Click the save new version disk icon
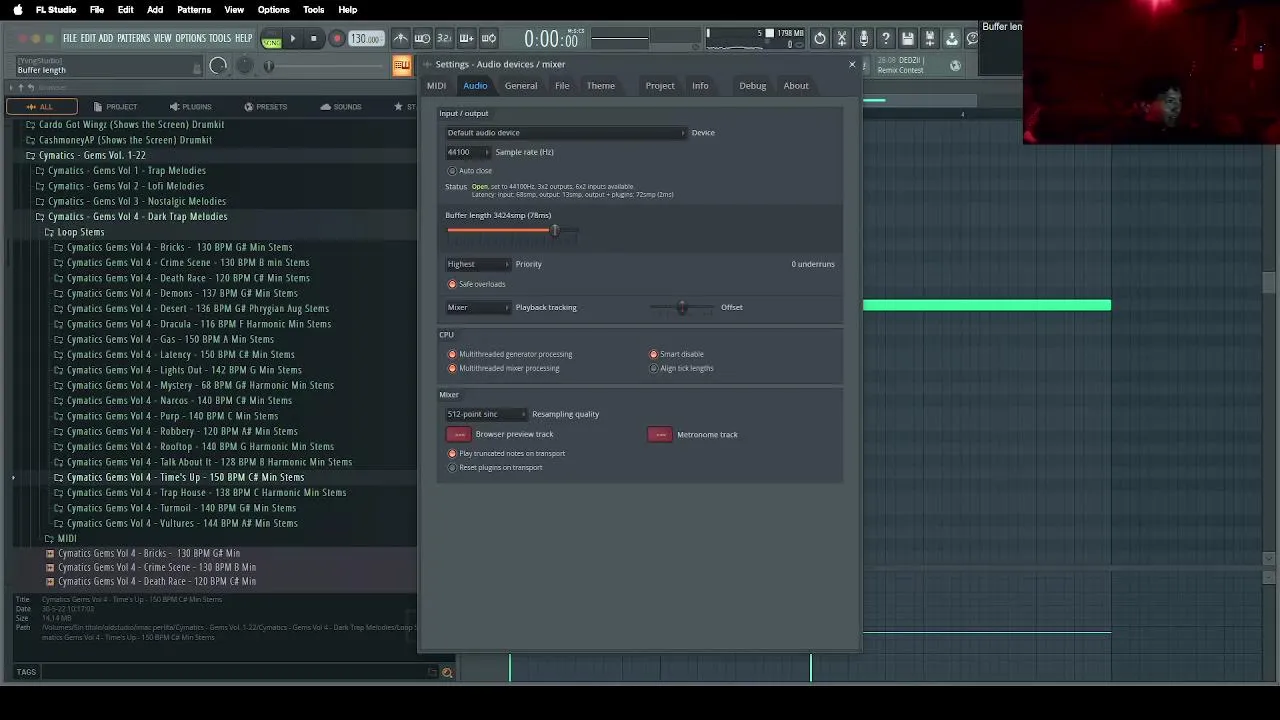The width and height of the screenshot is (1280, 720). click(x=930, y=39)
